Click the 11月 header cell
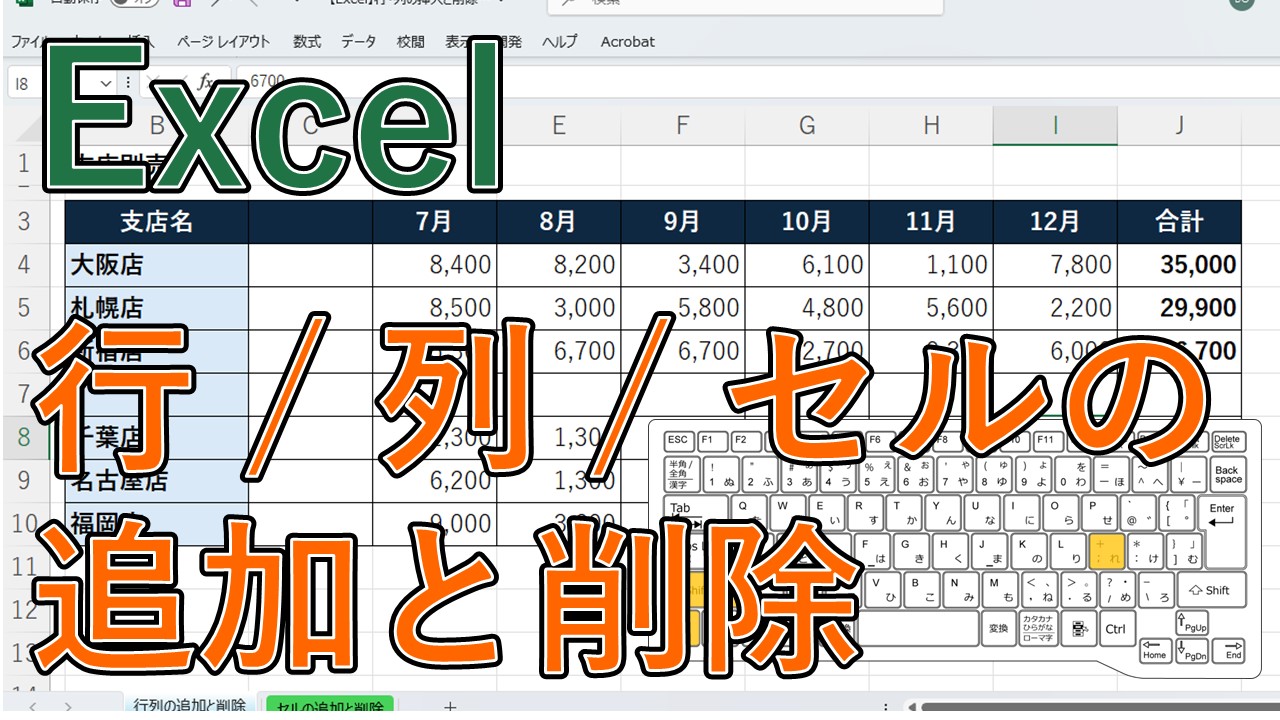This screenshot has height=720, width=1280. 931,221
